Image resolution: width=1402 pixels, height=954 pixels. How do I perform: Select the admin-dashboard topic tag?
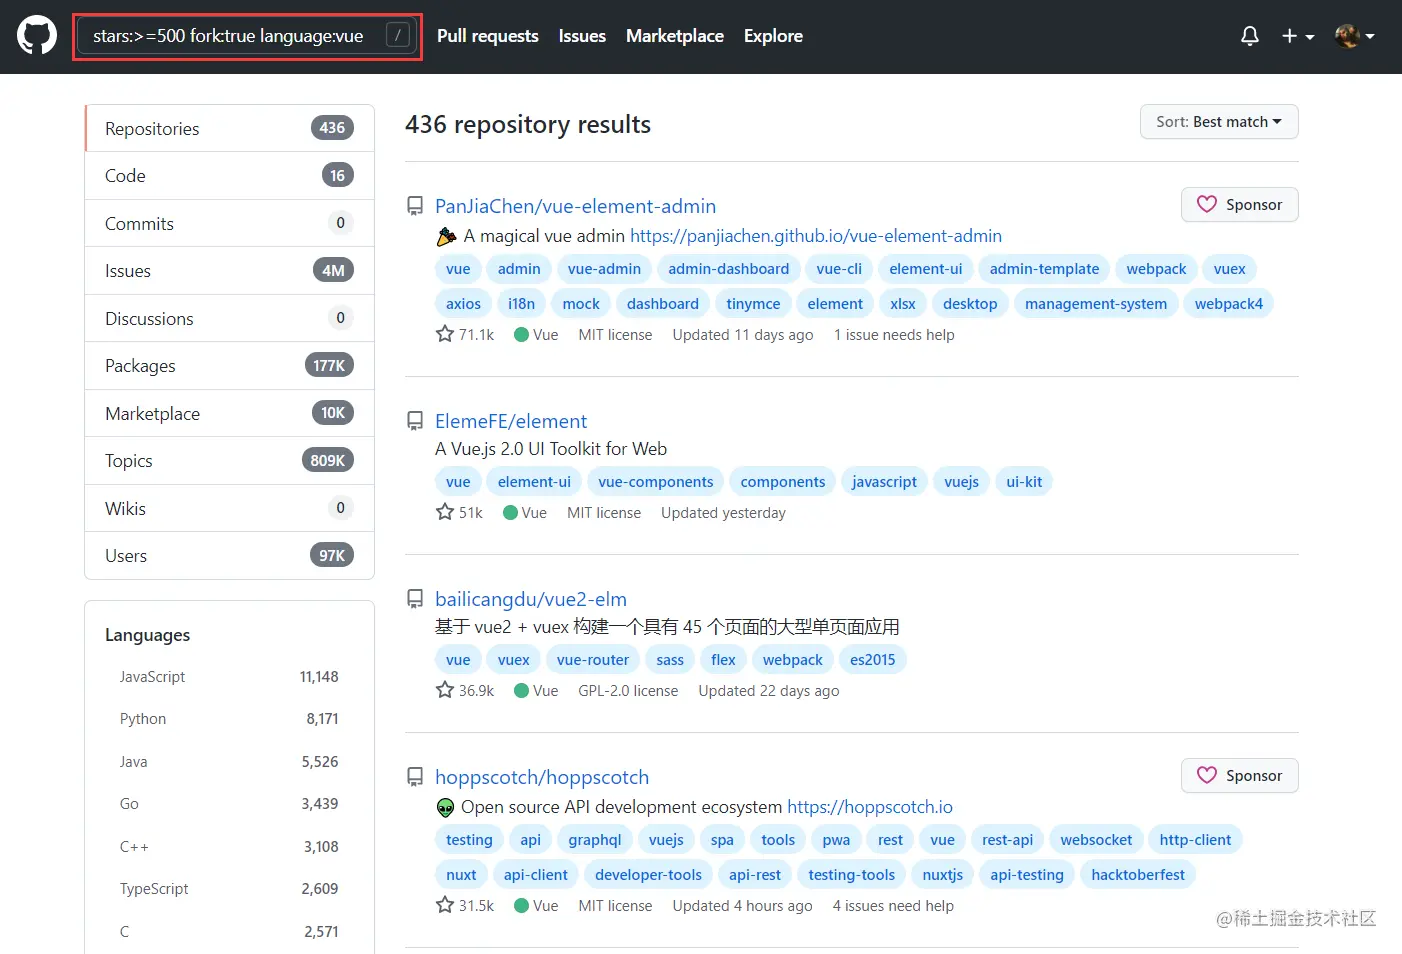(728, 269)
